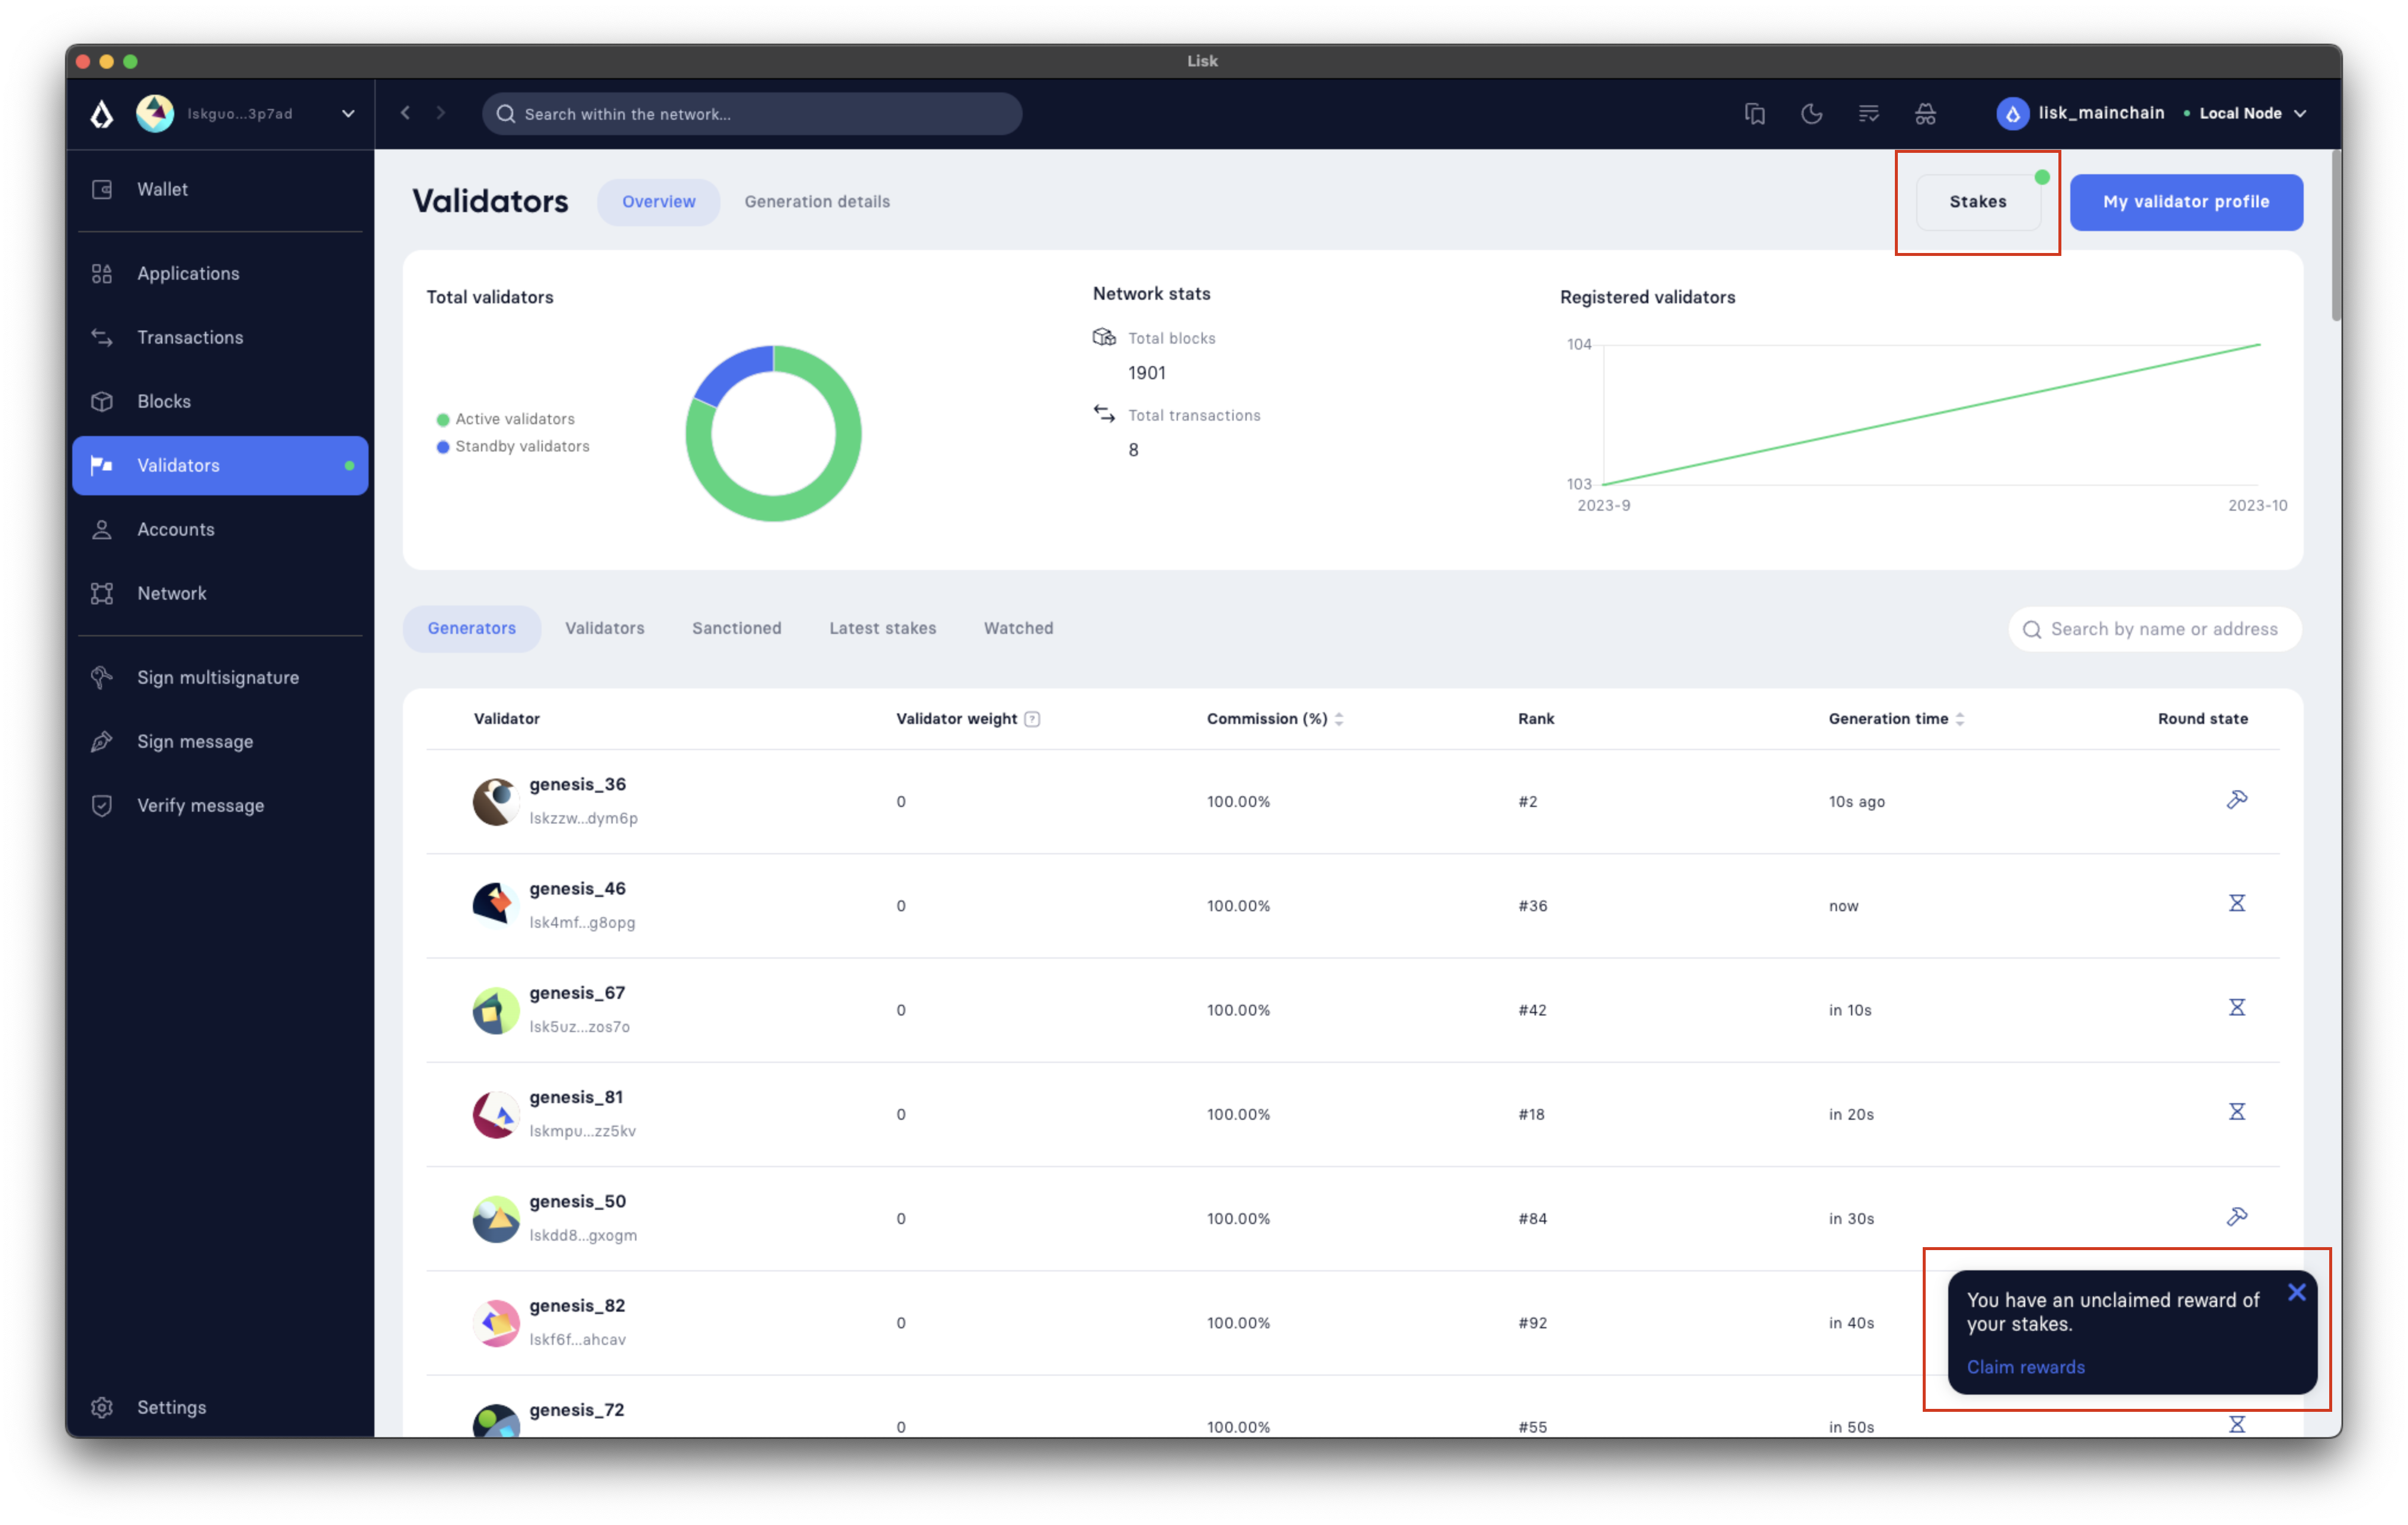2408x1525 pixels.
Task: Open genesis_36 validator row
Action: click(1353, 801)
